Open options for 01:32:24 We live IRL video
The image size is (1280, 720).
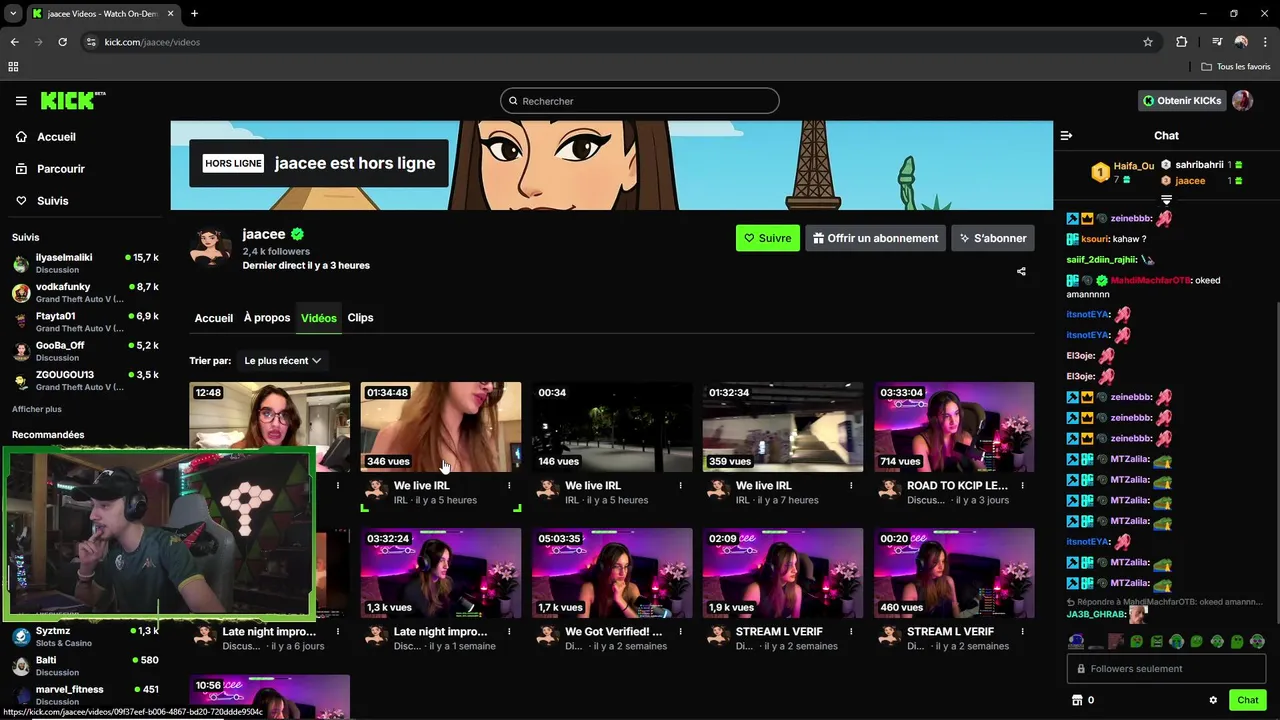pos(851,486)
